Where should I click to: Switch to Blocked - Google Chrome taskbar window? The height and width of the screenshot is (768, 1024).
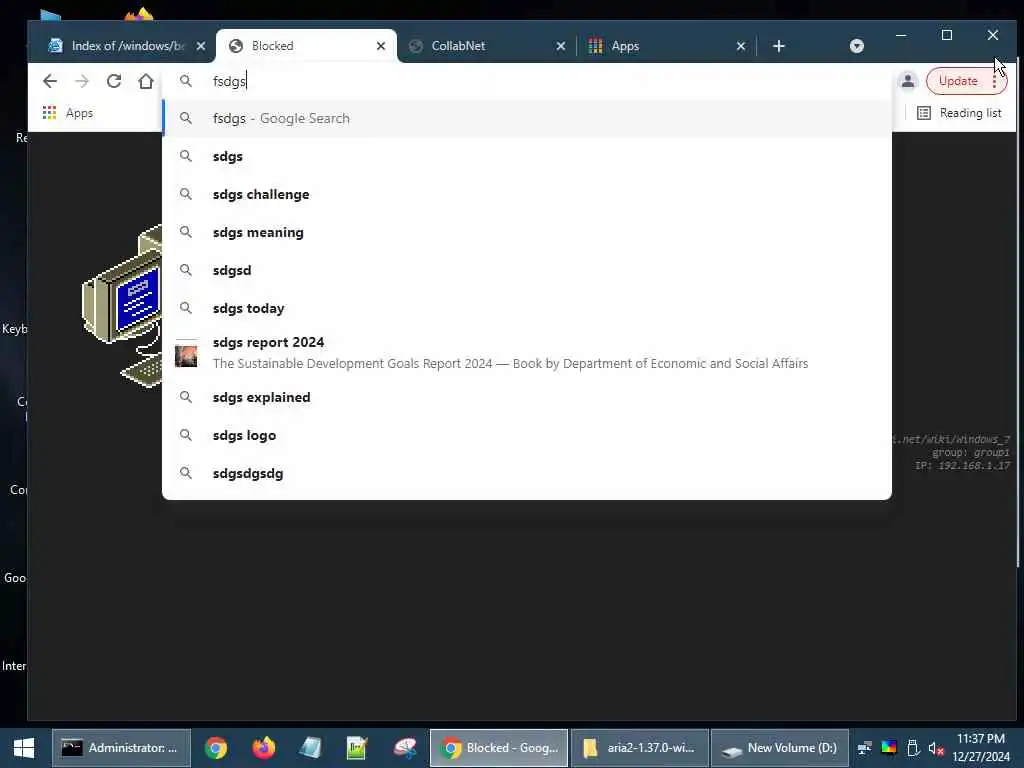click(499, 748)
